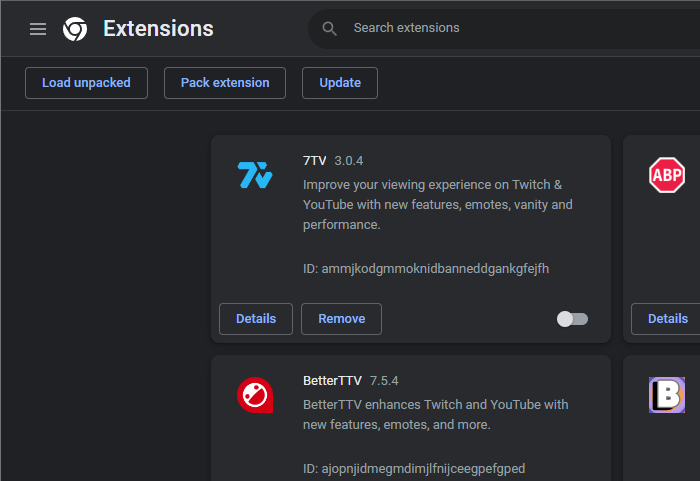This screenshot has height=481, width=700.
Task: Focus the Search extensions field
Action: pos(500,28)
